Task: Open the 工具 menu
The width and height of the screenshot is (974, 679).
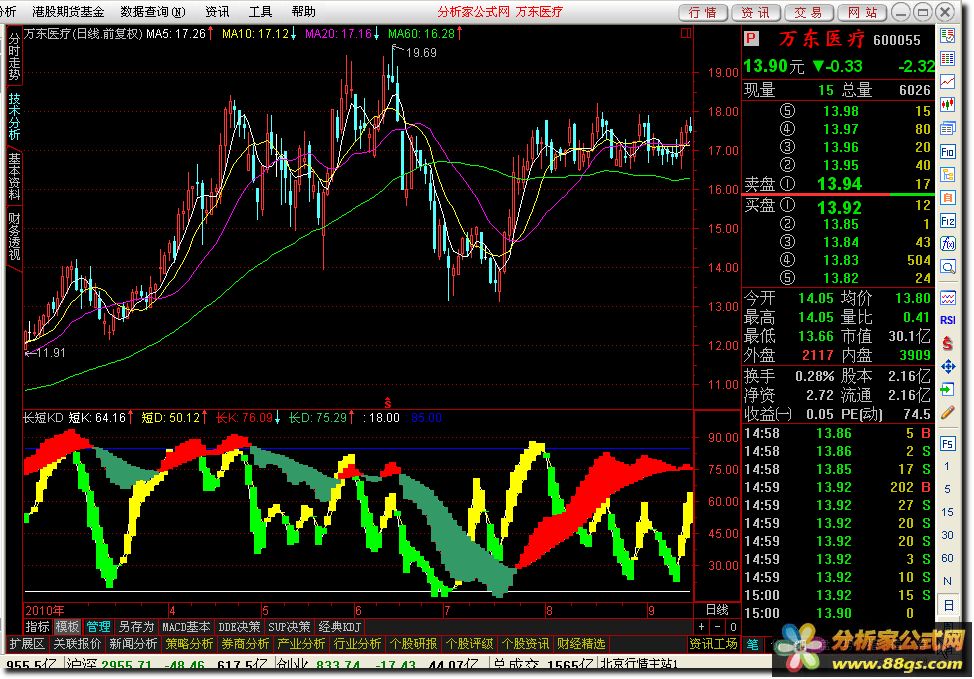Action: tap(260, 12)
